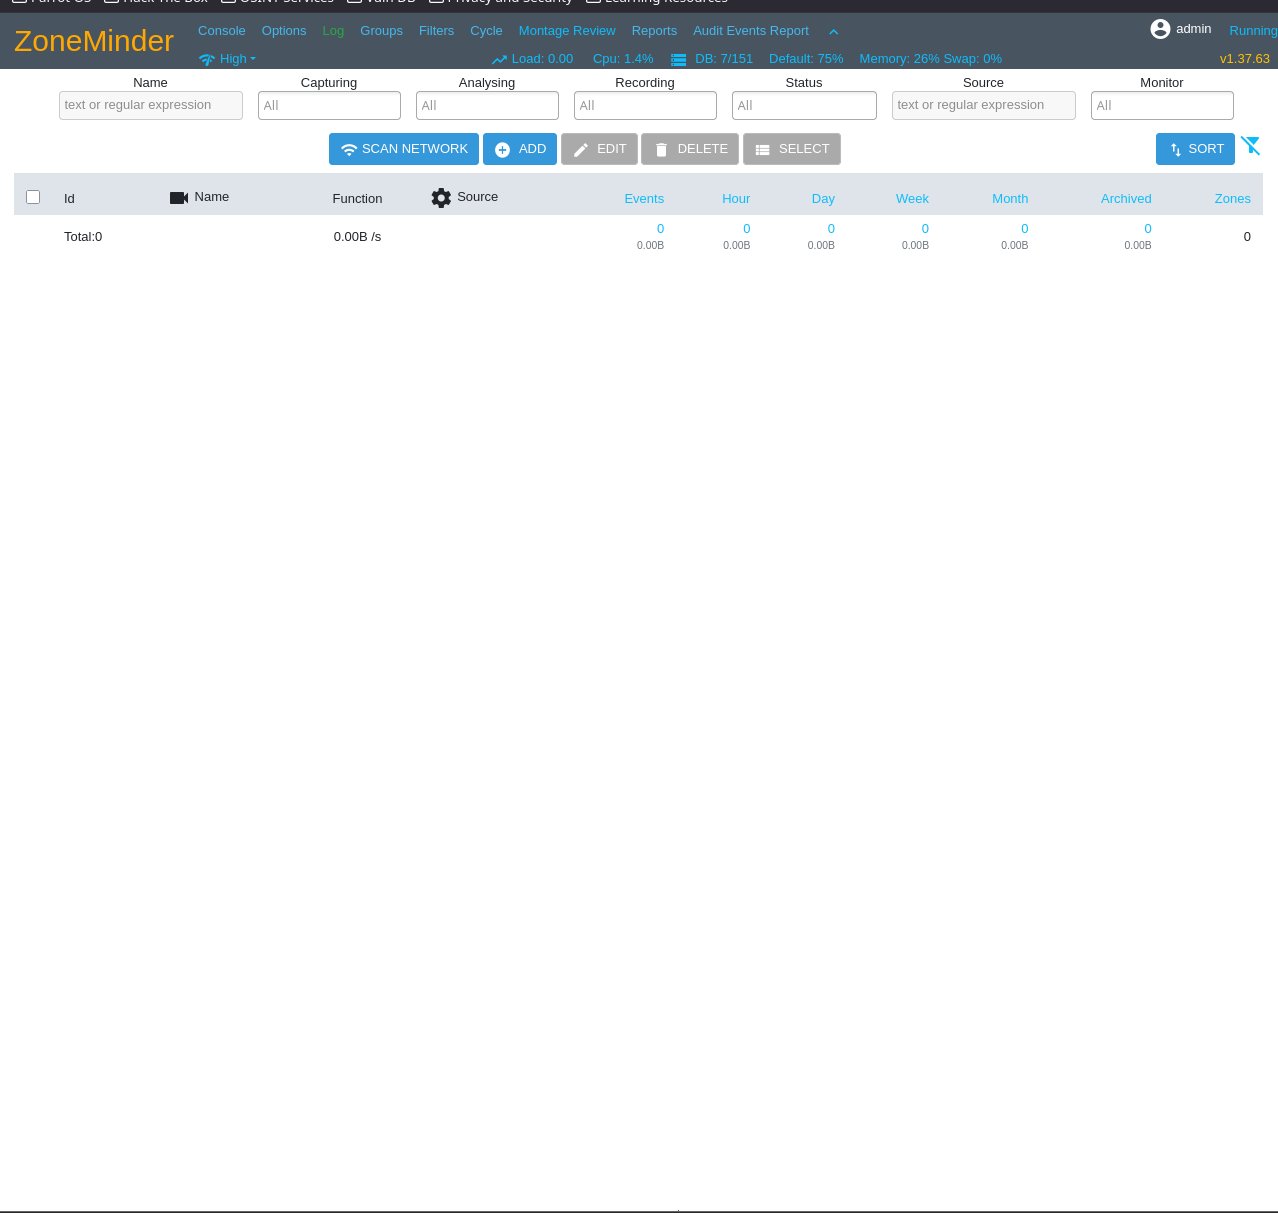Toggle the select-all monitors checkbox
The height and width of the screenshot is (1213, 1278).
tap(33, 197)
